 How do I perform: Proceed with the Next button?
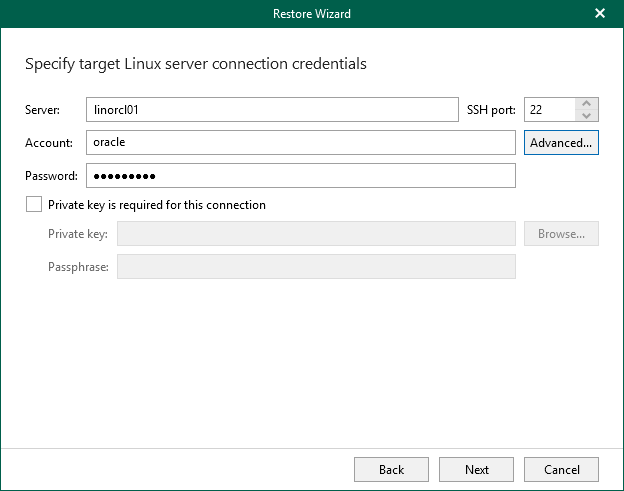click(x=477, y=469)
